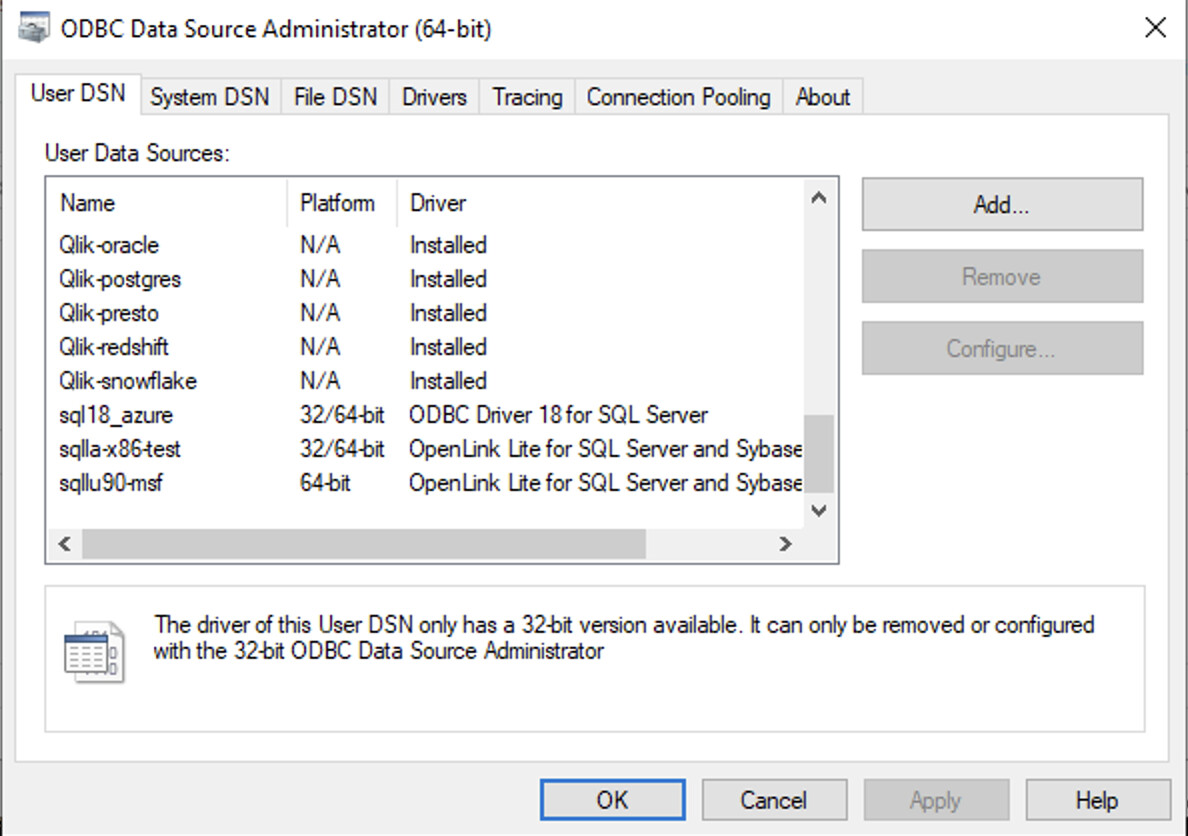Viewport: 1188px width, 836px height.
Task: Switch to the System DSN tab
Action: pyautogui.click(x=210, y=97)
